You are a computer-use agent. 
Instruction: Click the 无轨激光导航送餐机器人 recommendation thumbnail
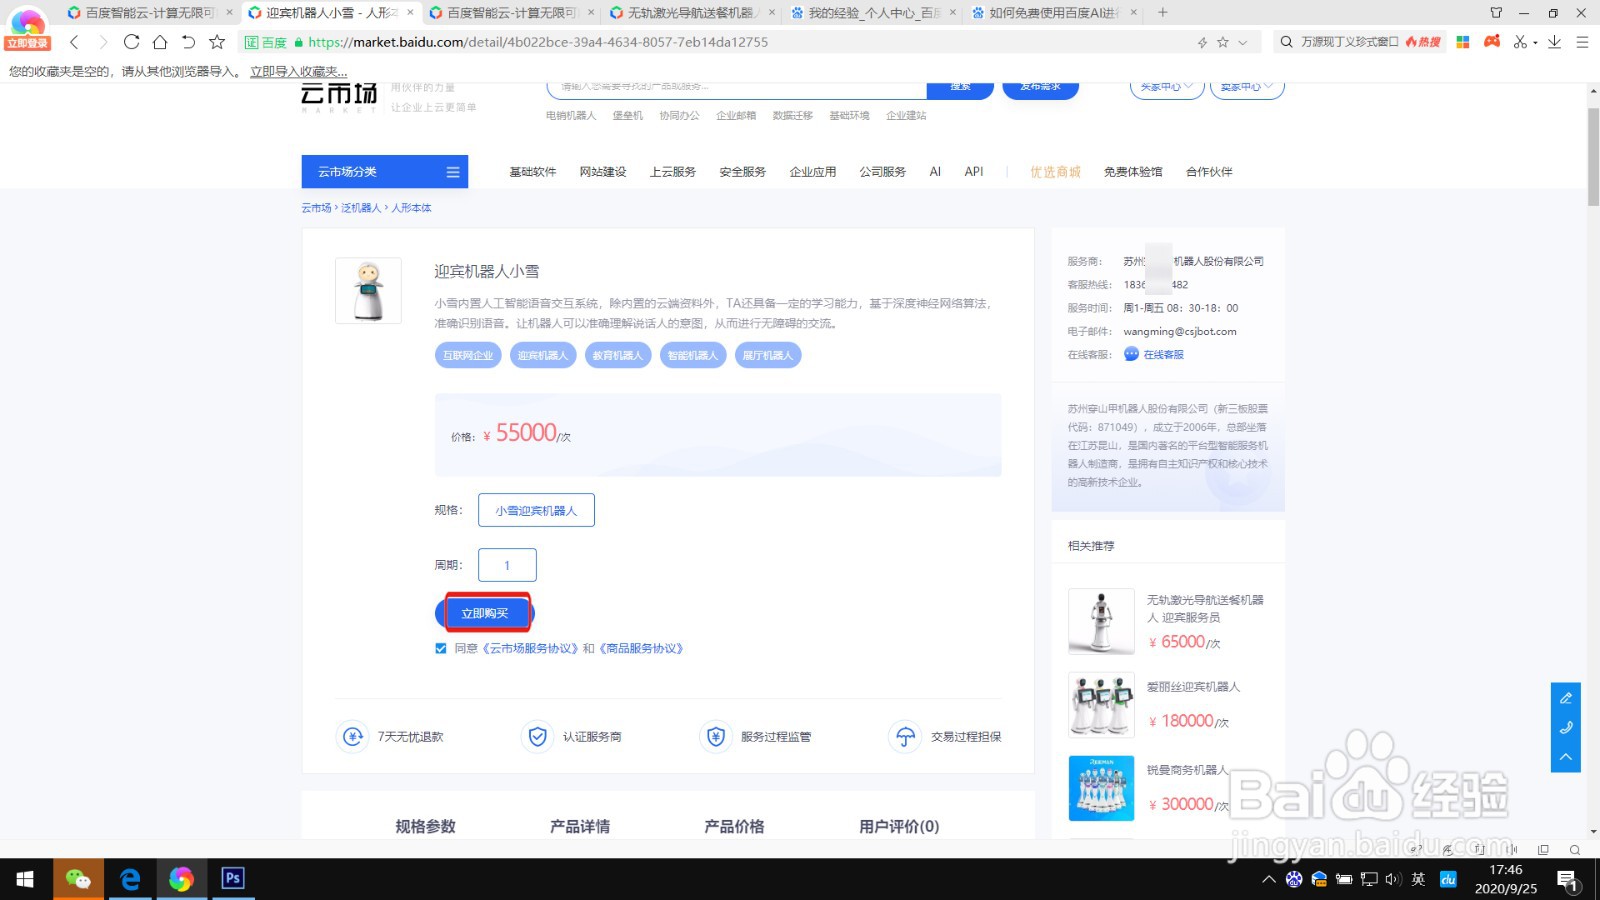pos(1101,621)
